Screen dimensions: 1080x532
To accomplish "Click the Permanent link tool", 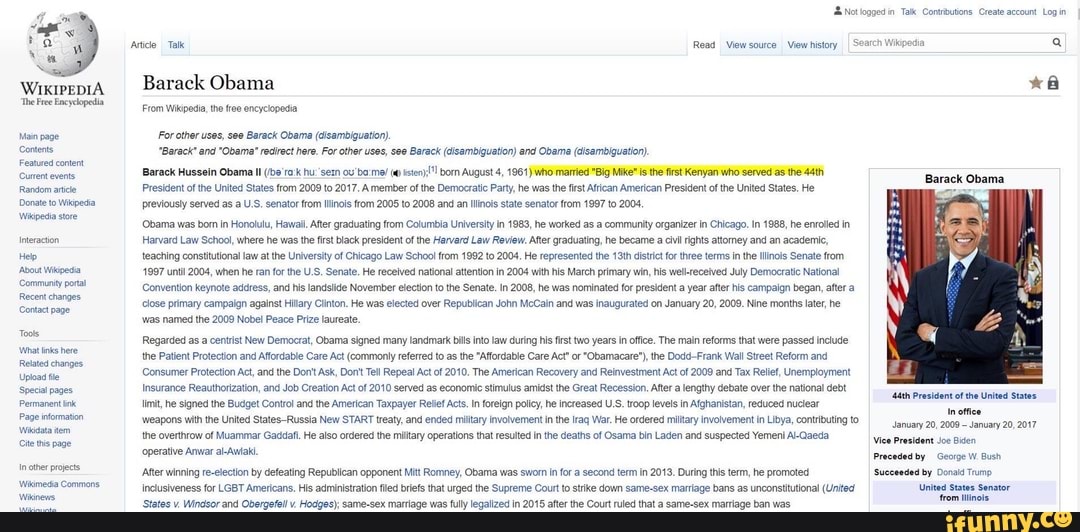I will 48,404.
